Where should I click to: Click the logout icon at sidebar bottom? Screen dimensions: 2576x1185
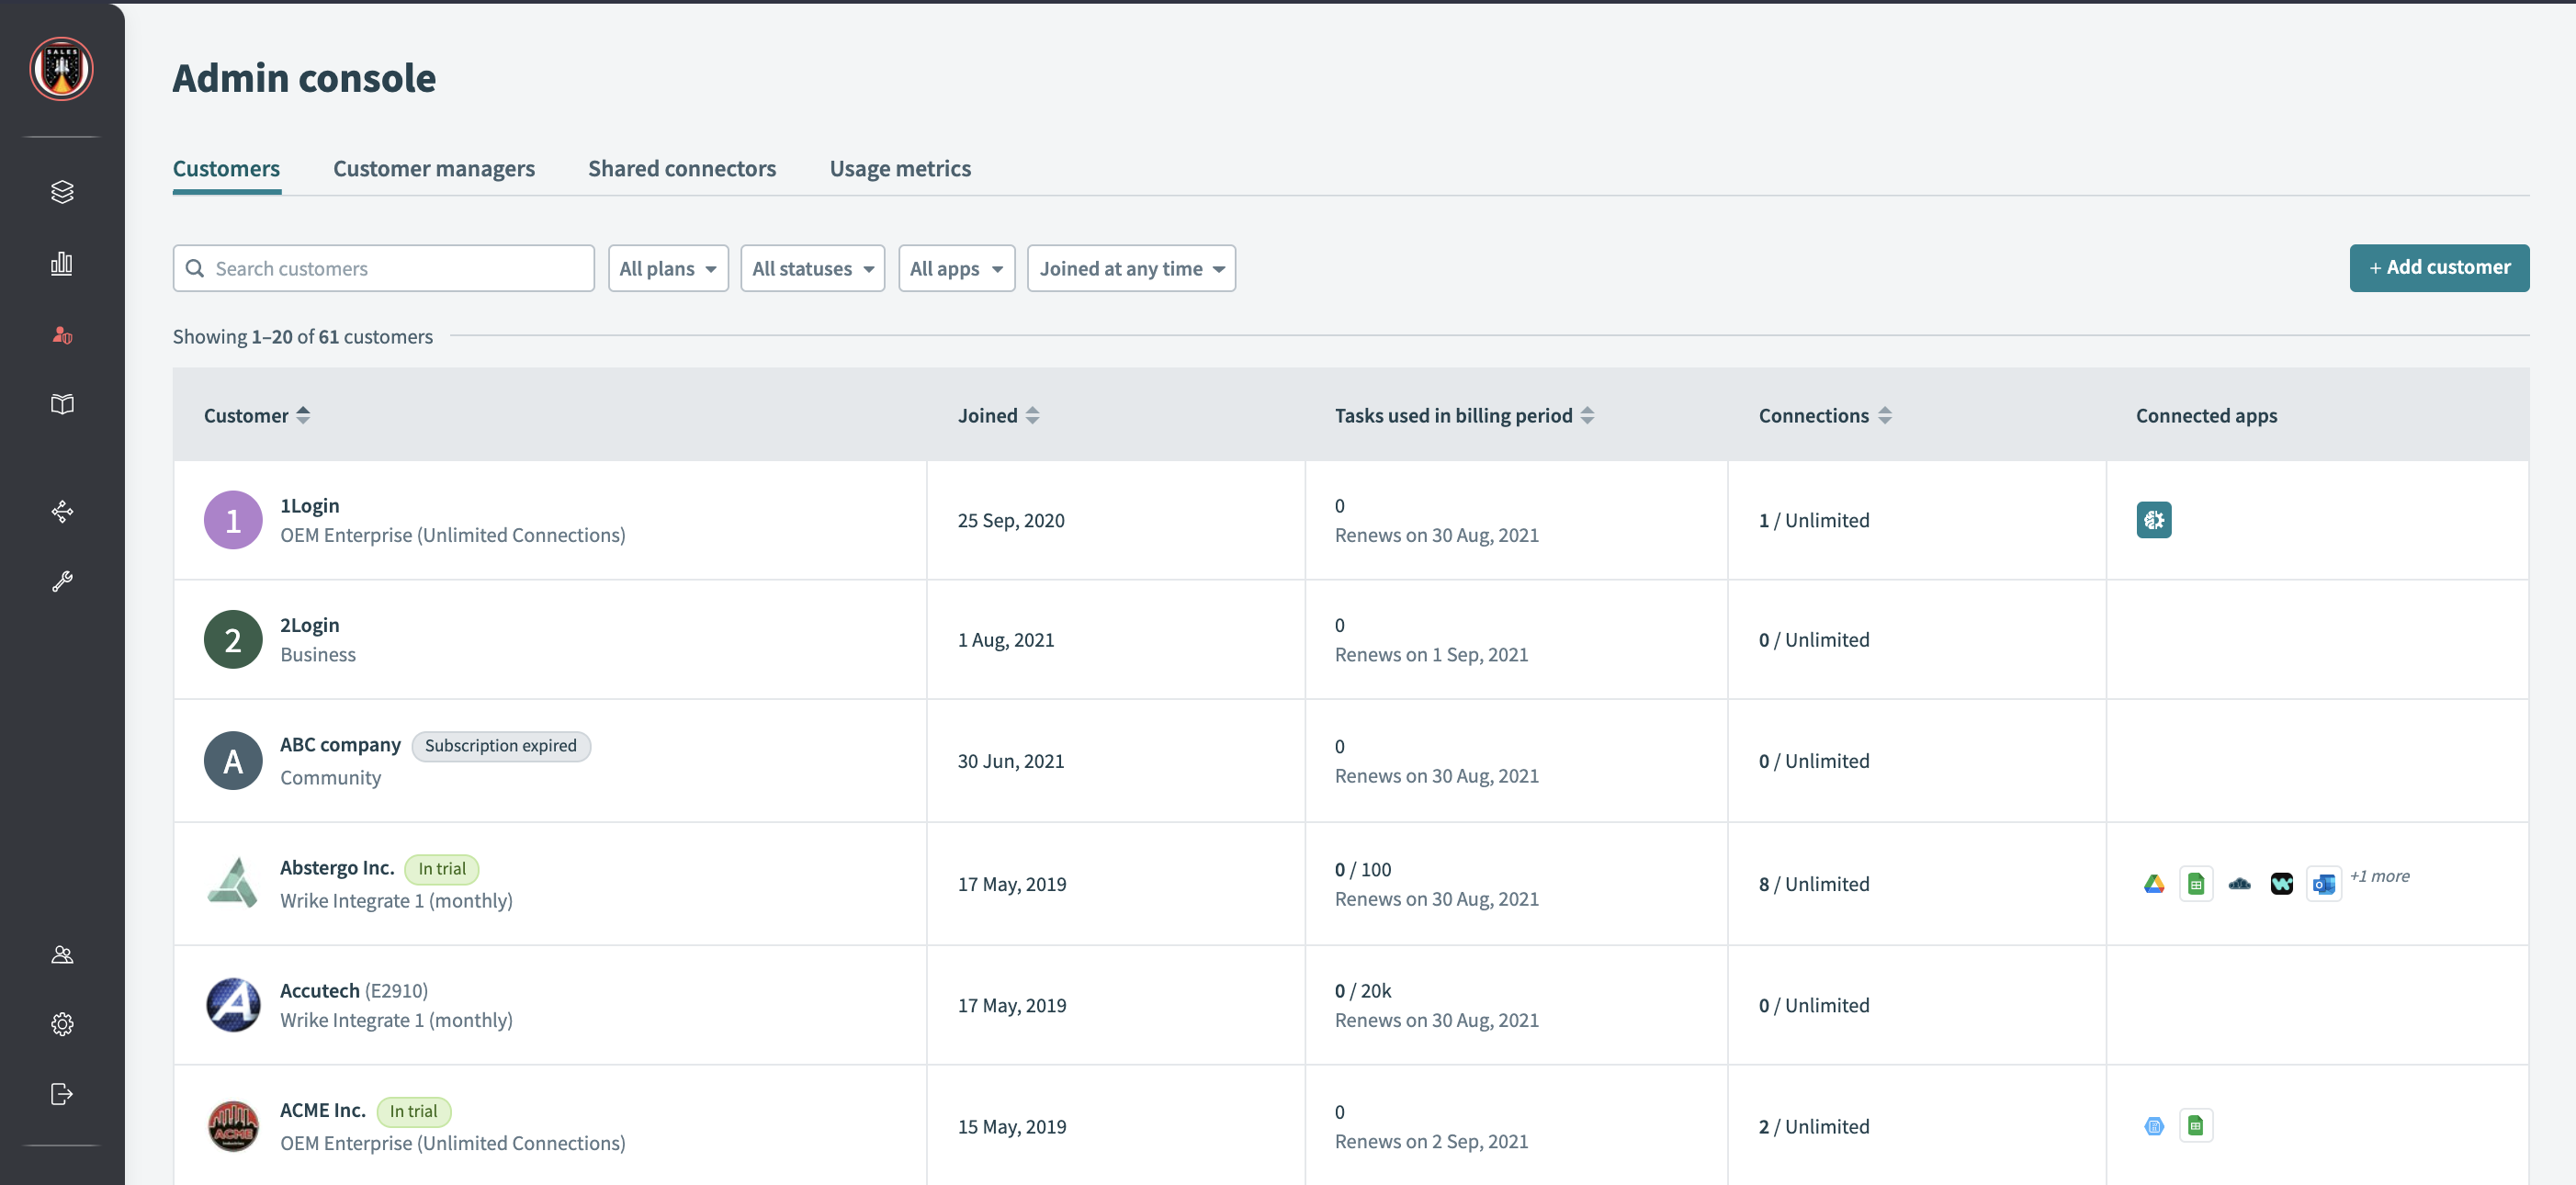62,1093
